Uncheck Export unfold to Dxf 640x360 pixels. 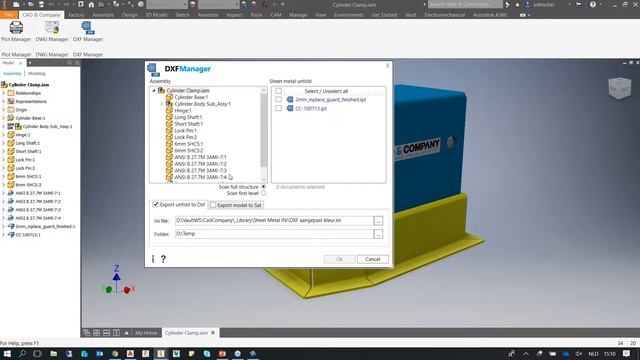[156, 204]
